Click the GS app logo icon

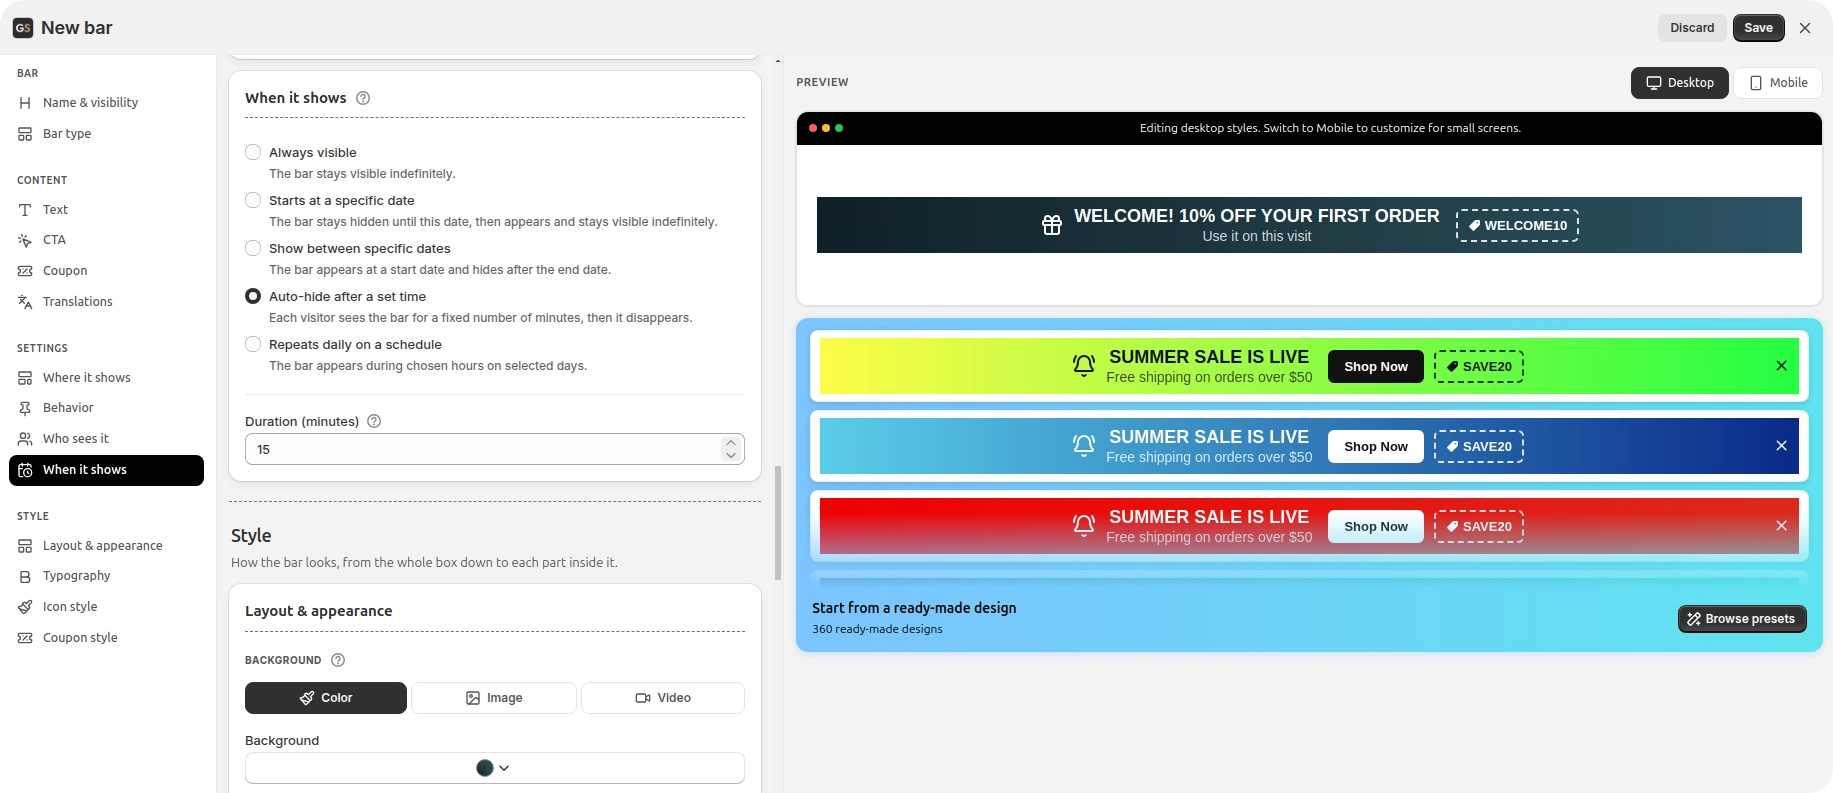(x=23, y=28)
